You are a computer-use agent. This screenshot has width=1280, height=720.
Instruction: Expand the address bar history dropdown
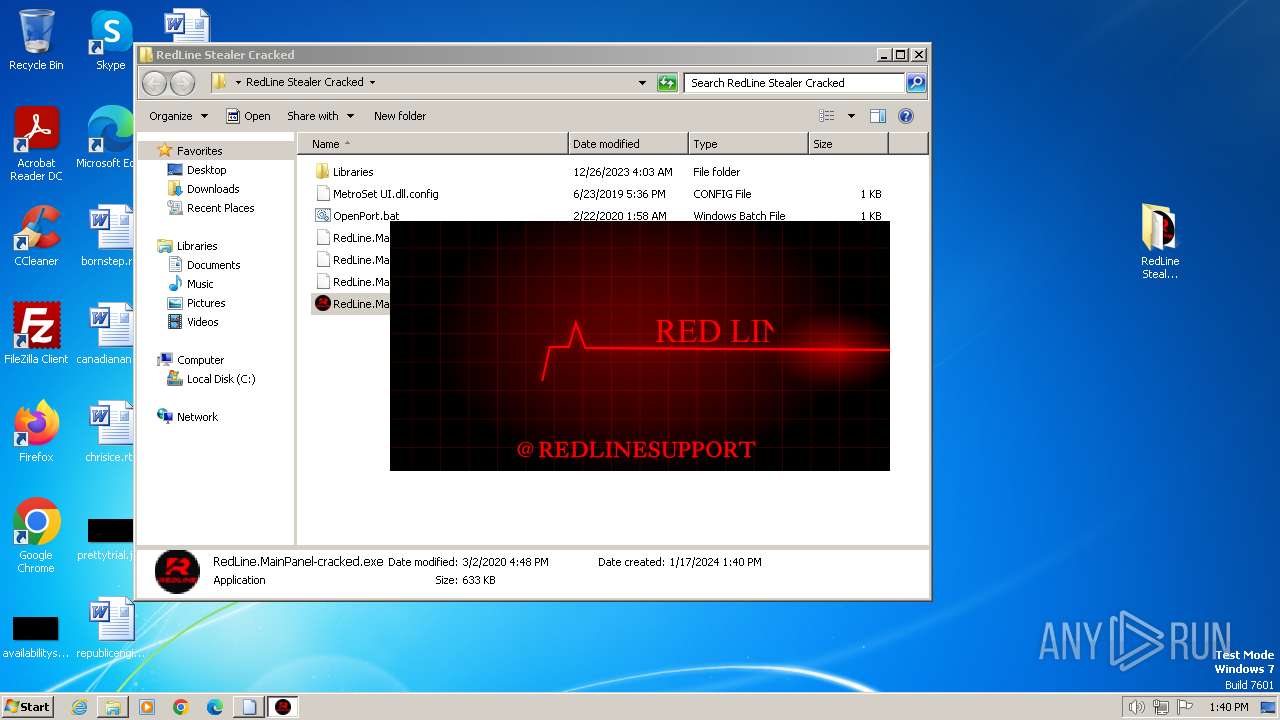coord(642,83)
